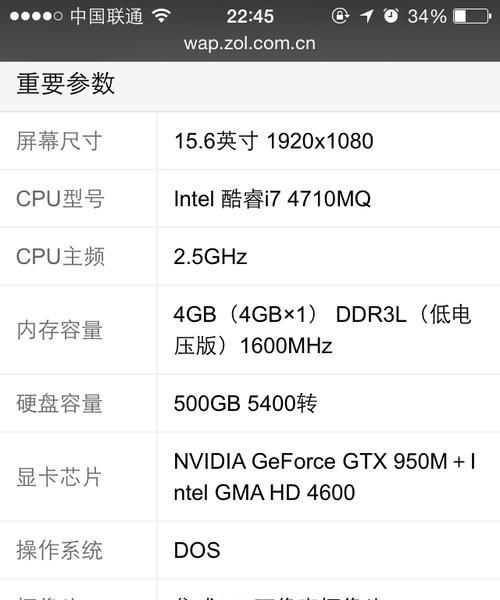Image resolution: width=500 pixels, height=600 pixels.
Task: Tap the location arrow status icon
Action: pyautogui.click(x=366, y=16)
